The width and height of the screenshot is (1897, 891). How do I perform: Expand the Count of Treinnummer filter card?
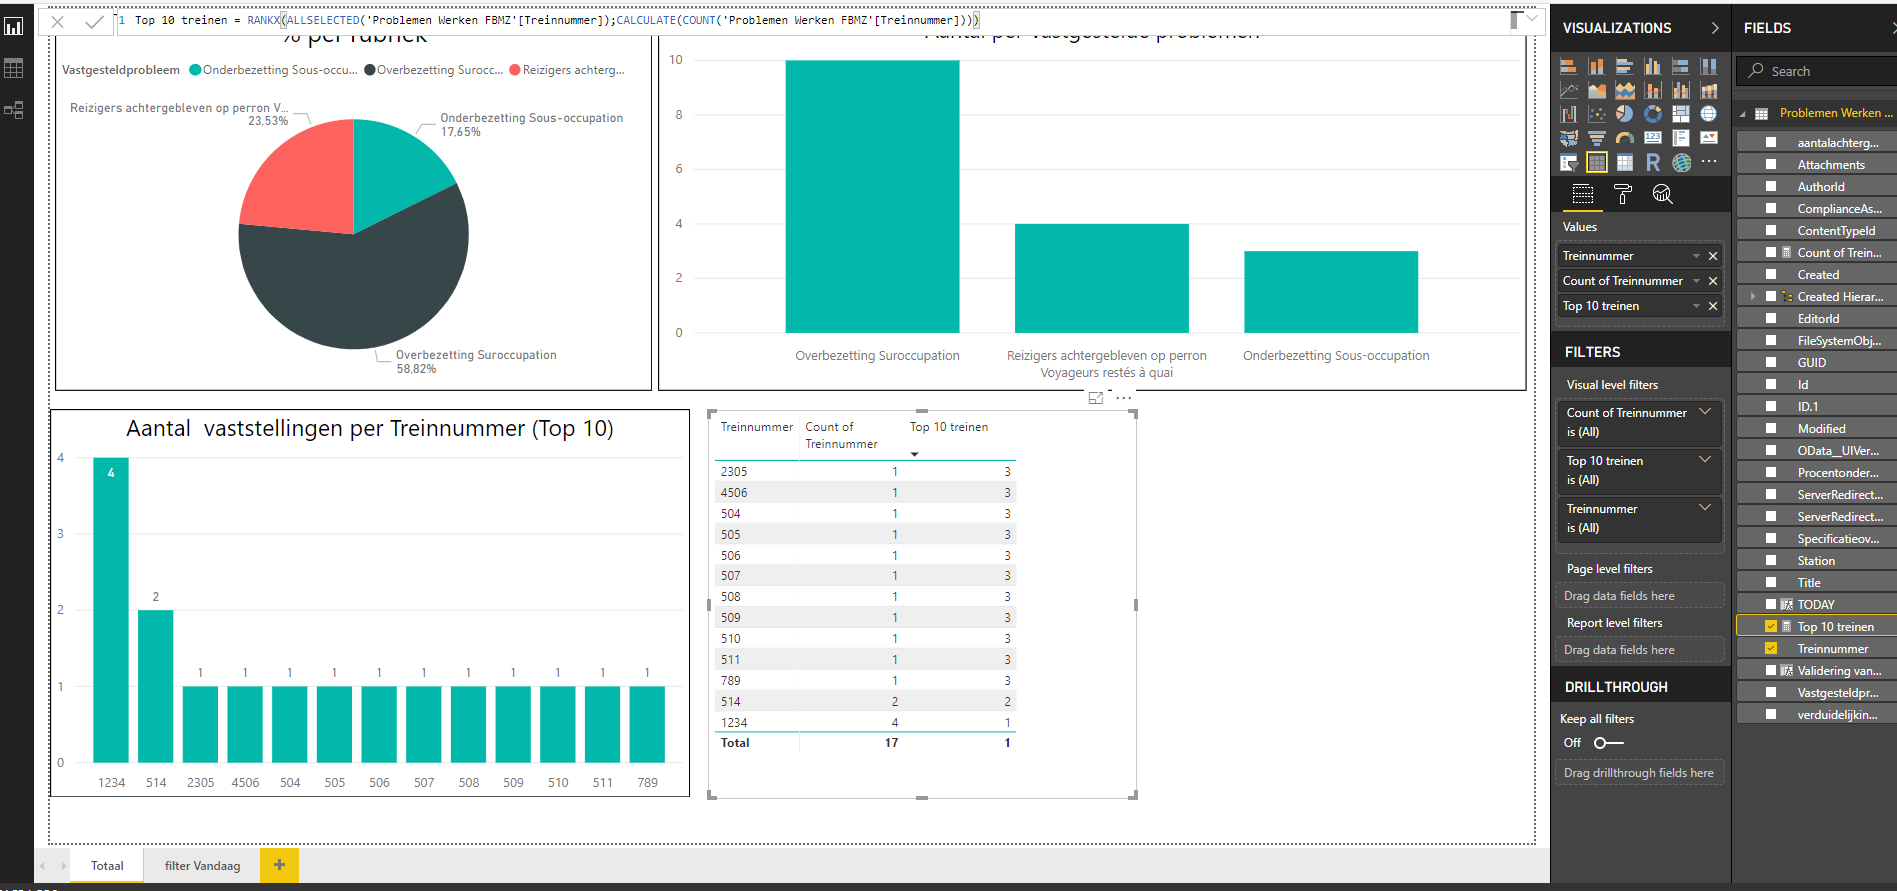[1705, 412]
